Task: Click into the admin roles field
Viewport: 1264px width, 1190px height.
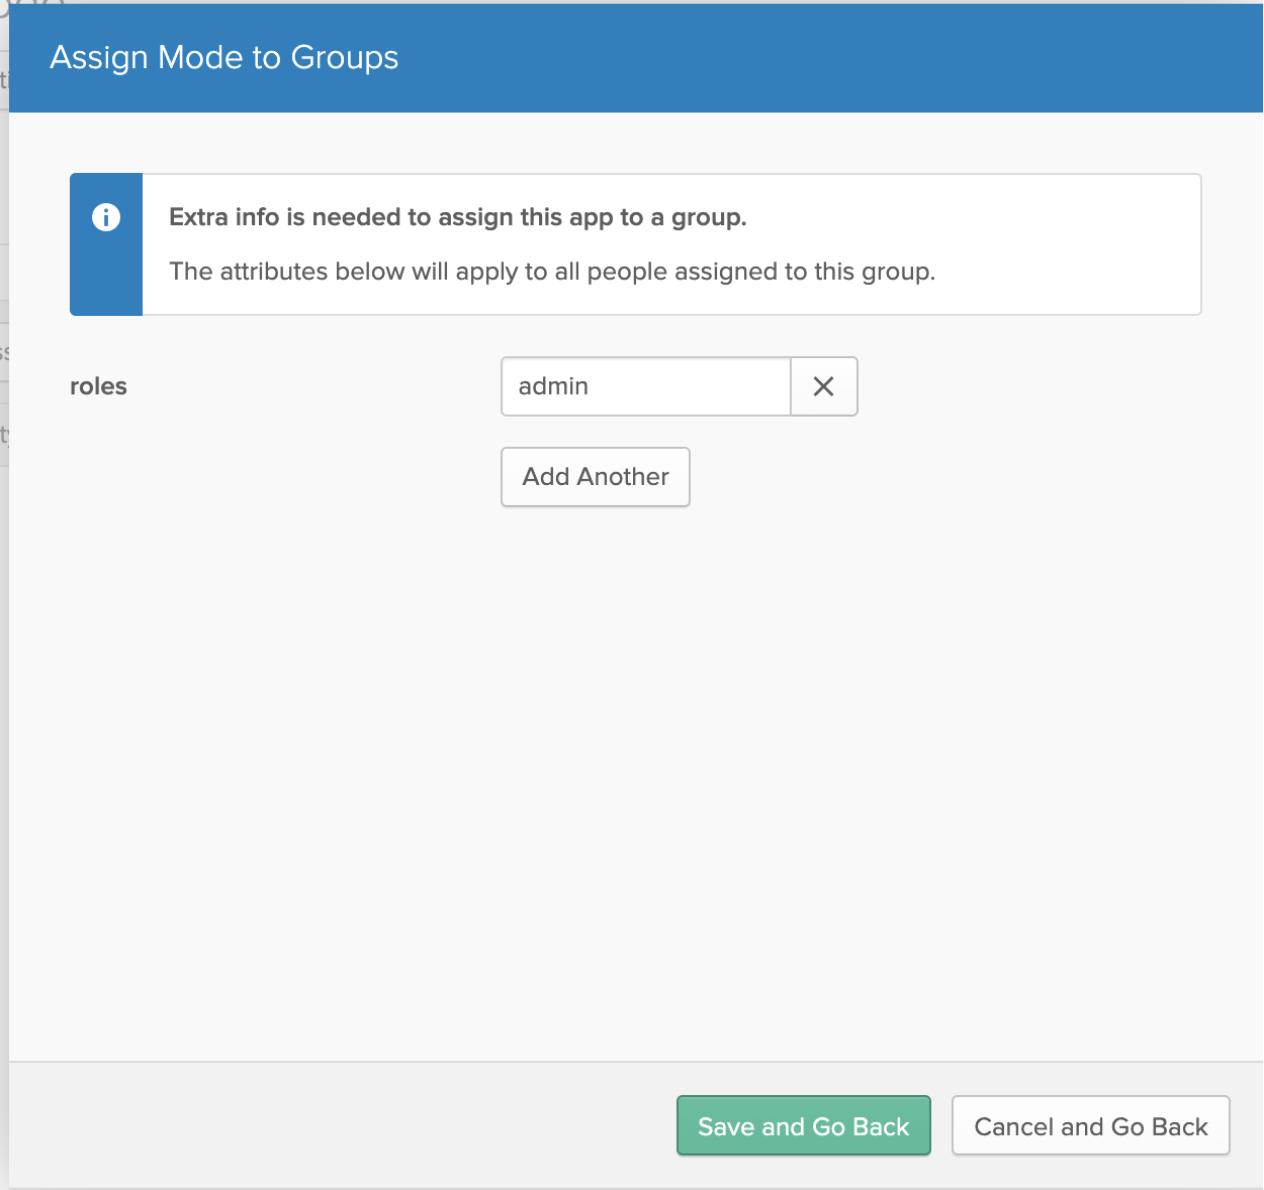Action: point(646,386)
